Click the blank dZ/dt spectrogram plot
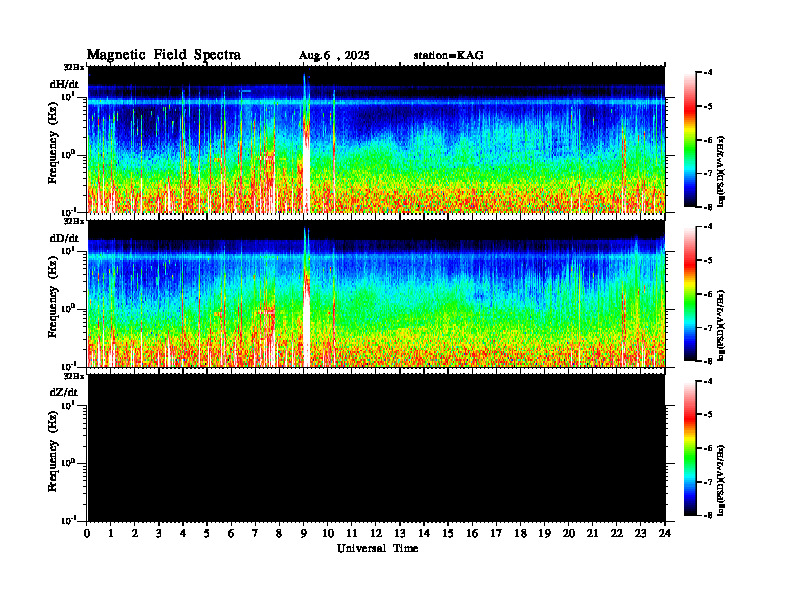The image size is (792, 612). tap(376, 447)
